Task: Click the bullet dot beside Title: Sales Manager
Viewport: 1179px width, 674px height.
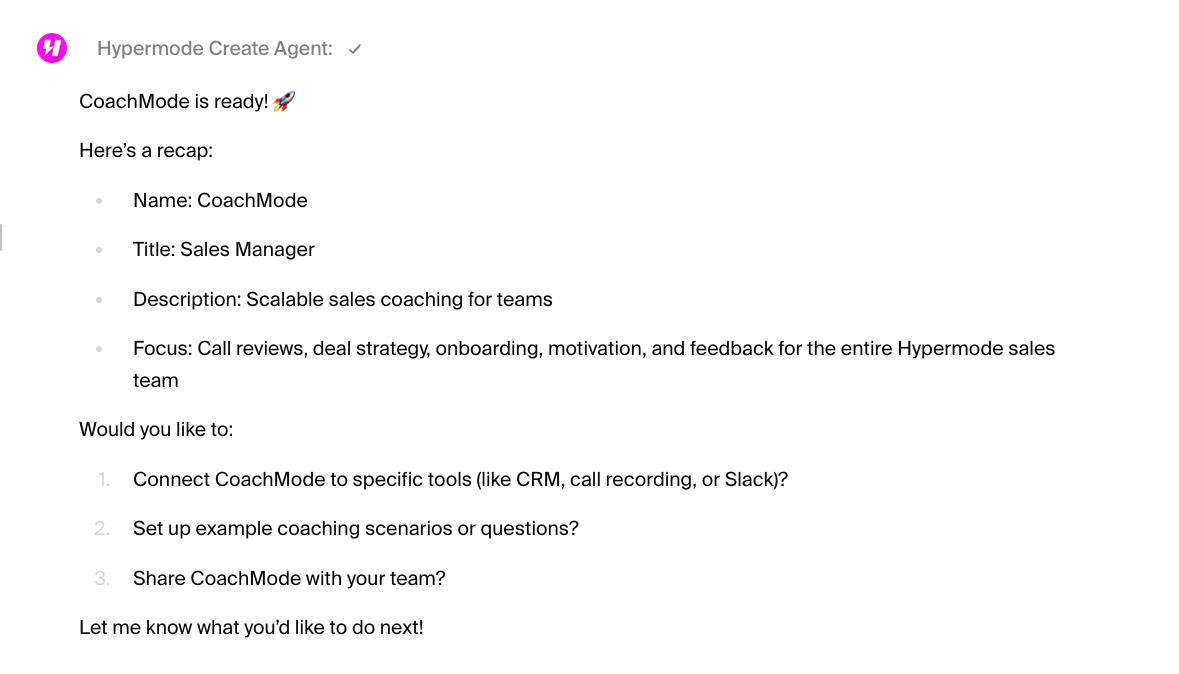Action: click(99, 250)
